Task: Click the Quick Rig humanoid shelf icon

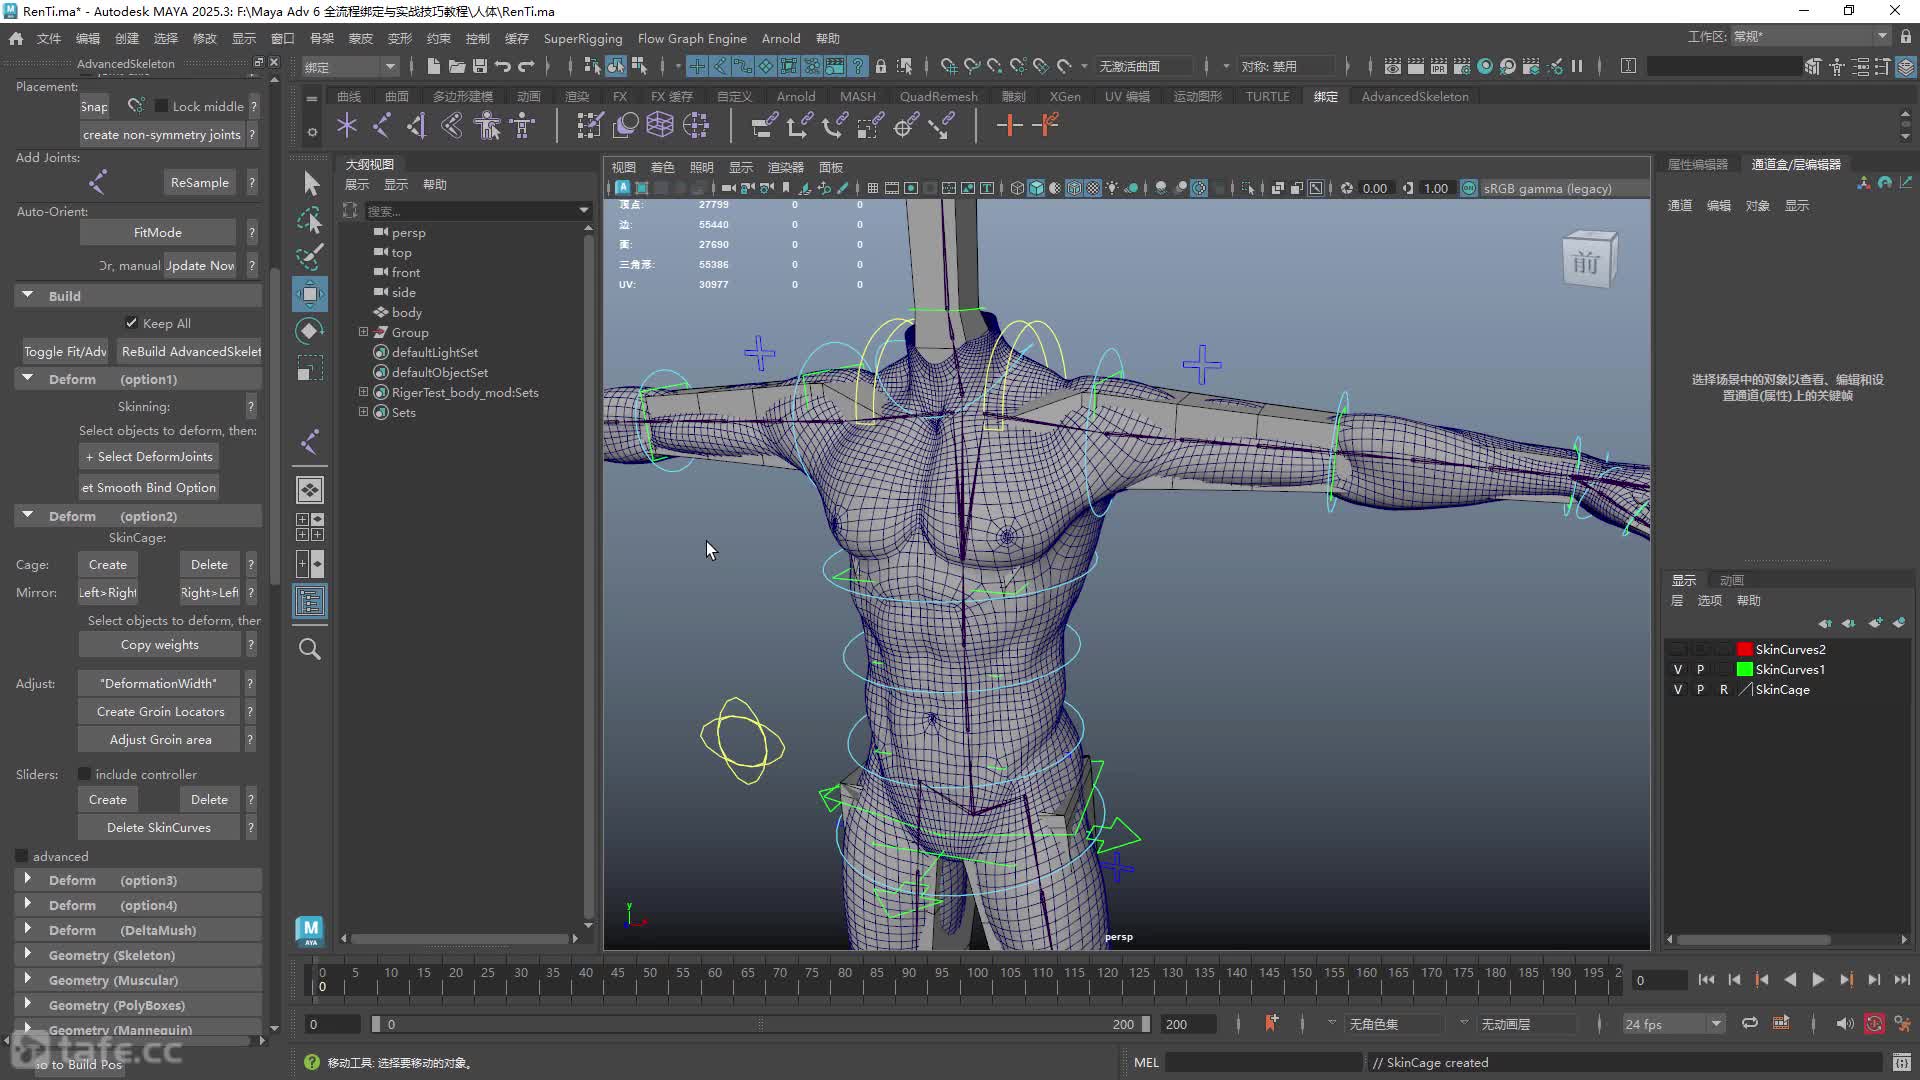Action: click(487, 125)
